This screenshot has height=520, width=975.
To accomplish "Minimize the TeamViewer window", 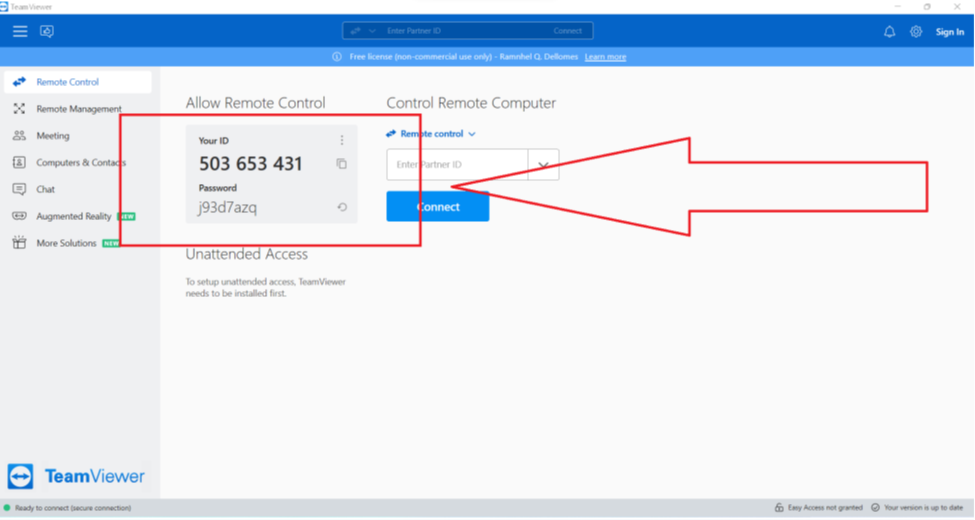I will [x=897, y=7].
